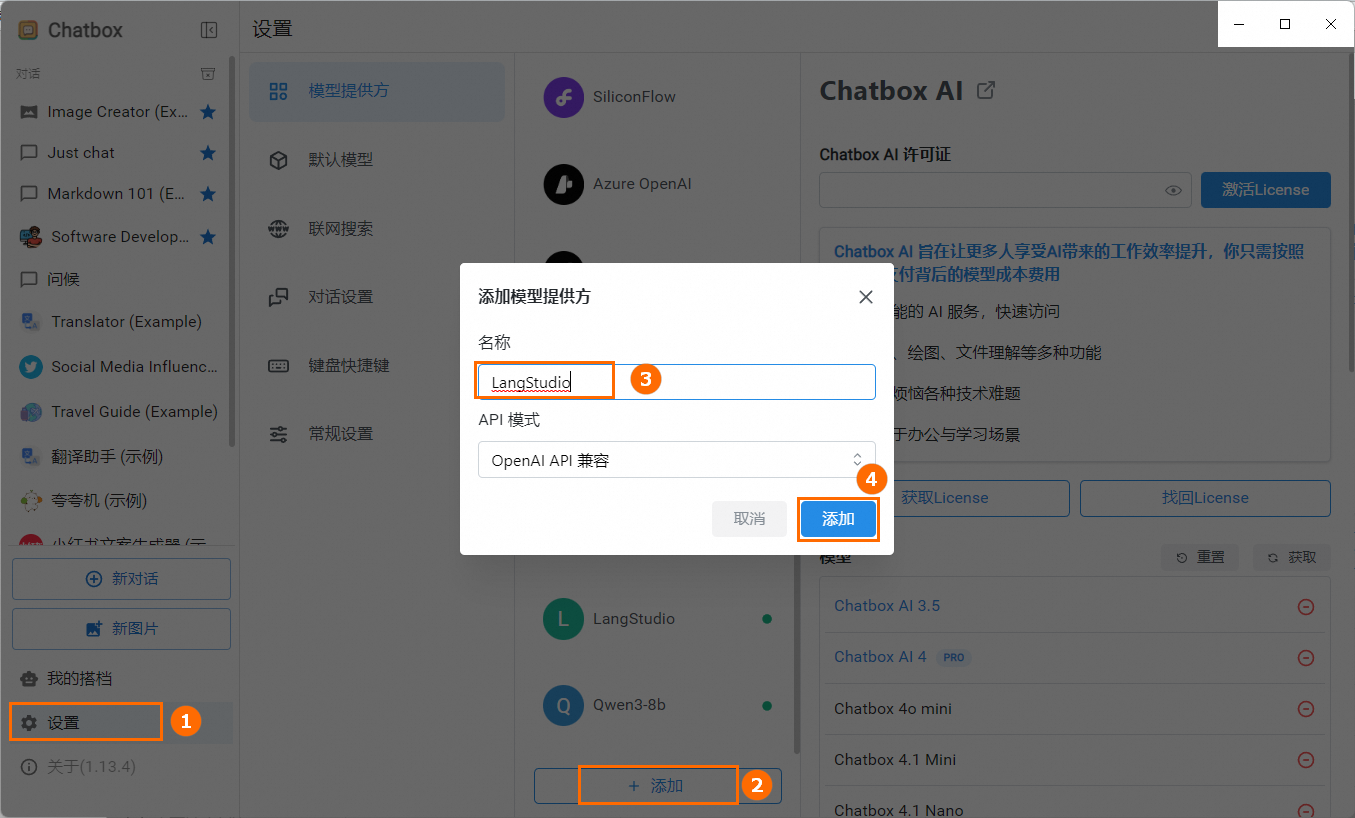Image resolution: width=1355 pixels, height=818 pixels.
Task: Select the 模型提供方 settings tab
Action: tap(377, 92)
